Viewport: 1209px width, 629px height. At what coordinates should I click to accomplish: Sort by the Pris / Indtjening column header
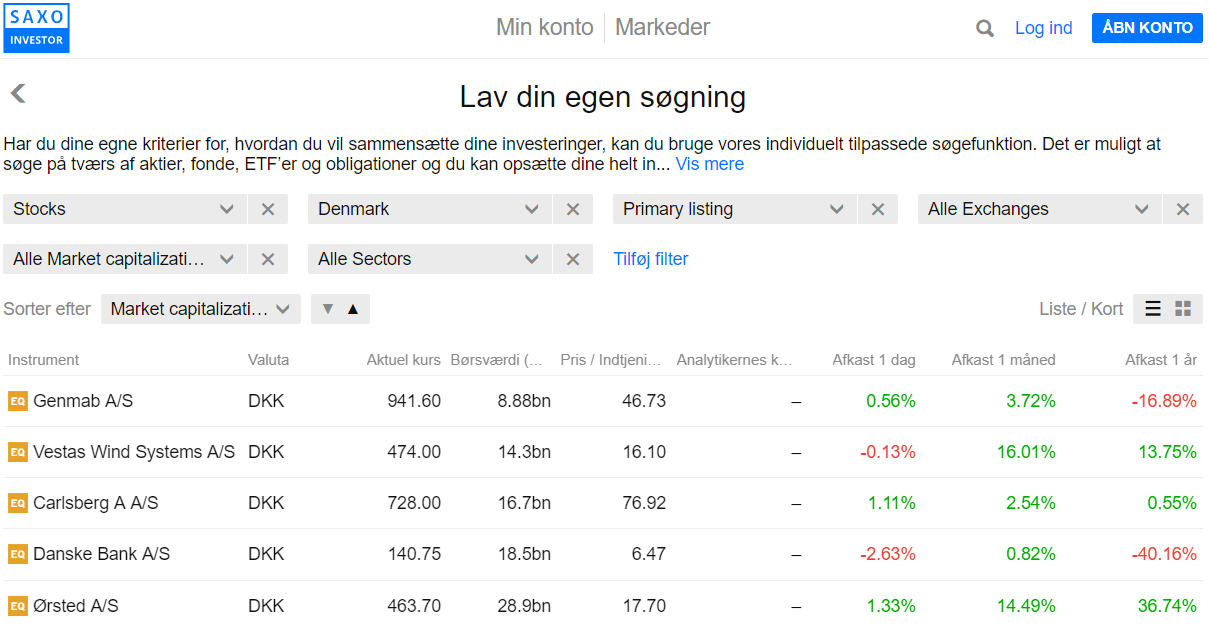[612, 360]
